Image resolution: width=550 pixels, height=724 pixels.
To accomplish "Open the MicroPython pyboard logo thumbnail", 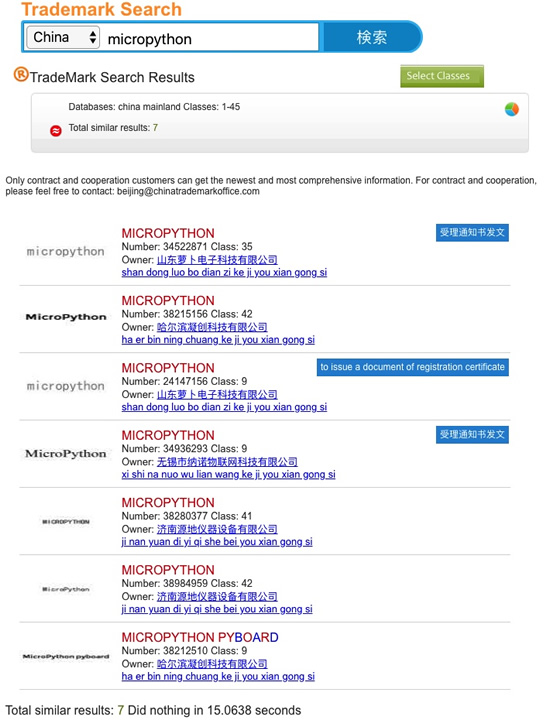I will click(x=66, y=656).
